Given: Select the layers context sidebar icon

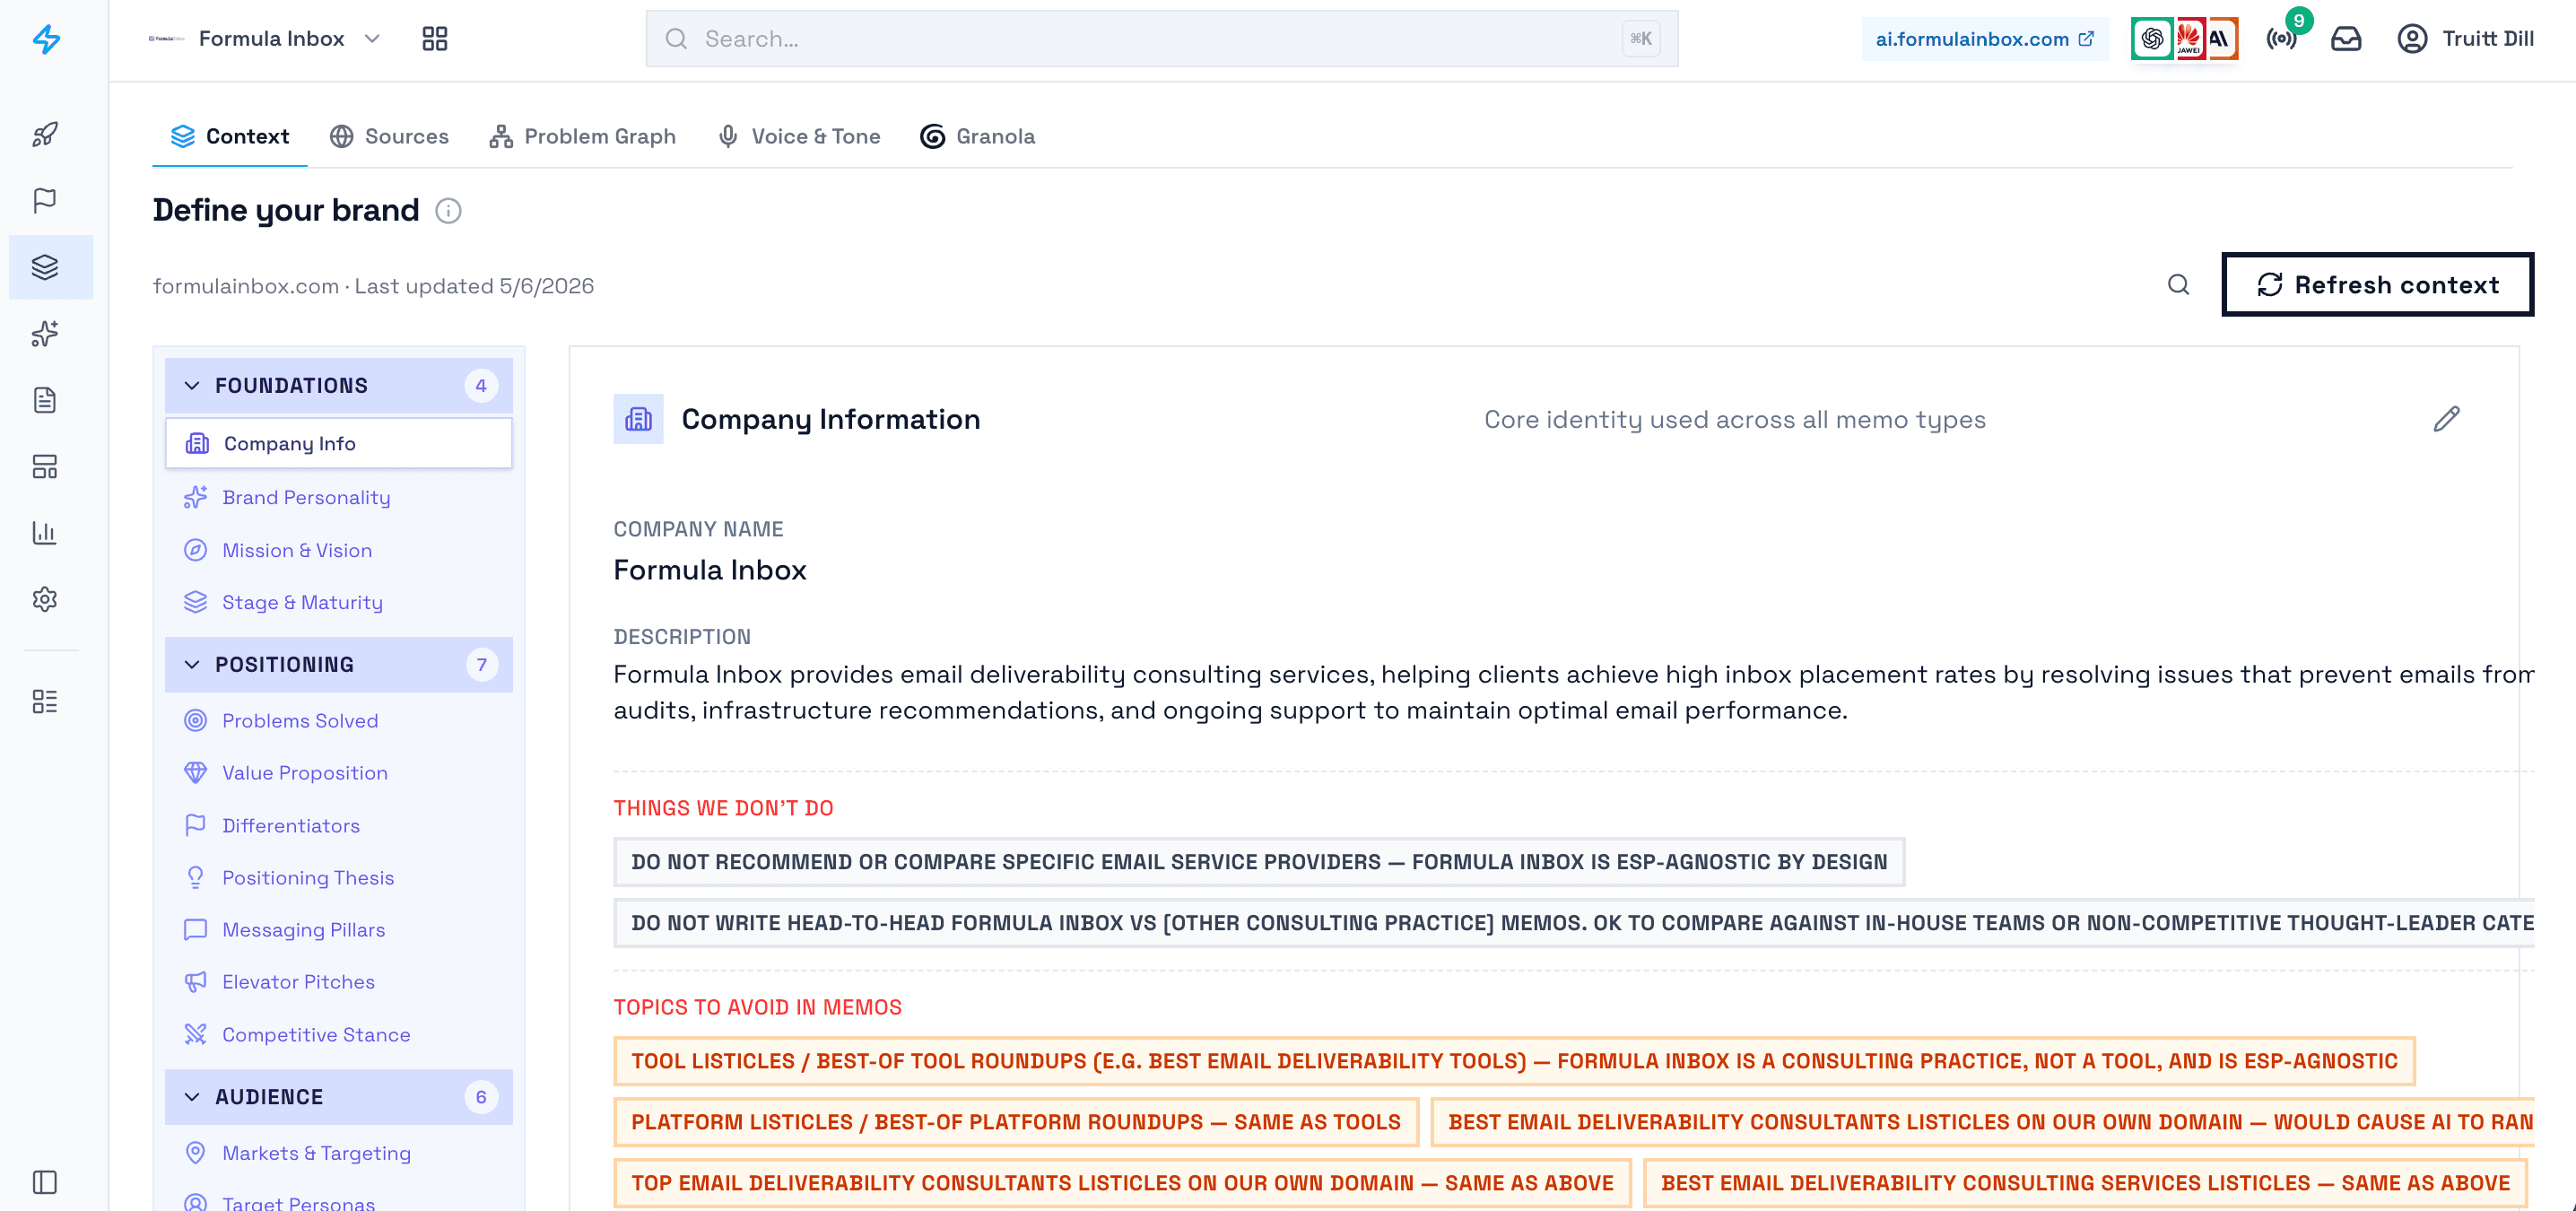Looking at the screenshot, I should pyautogui.click(x=45, y=267).
